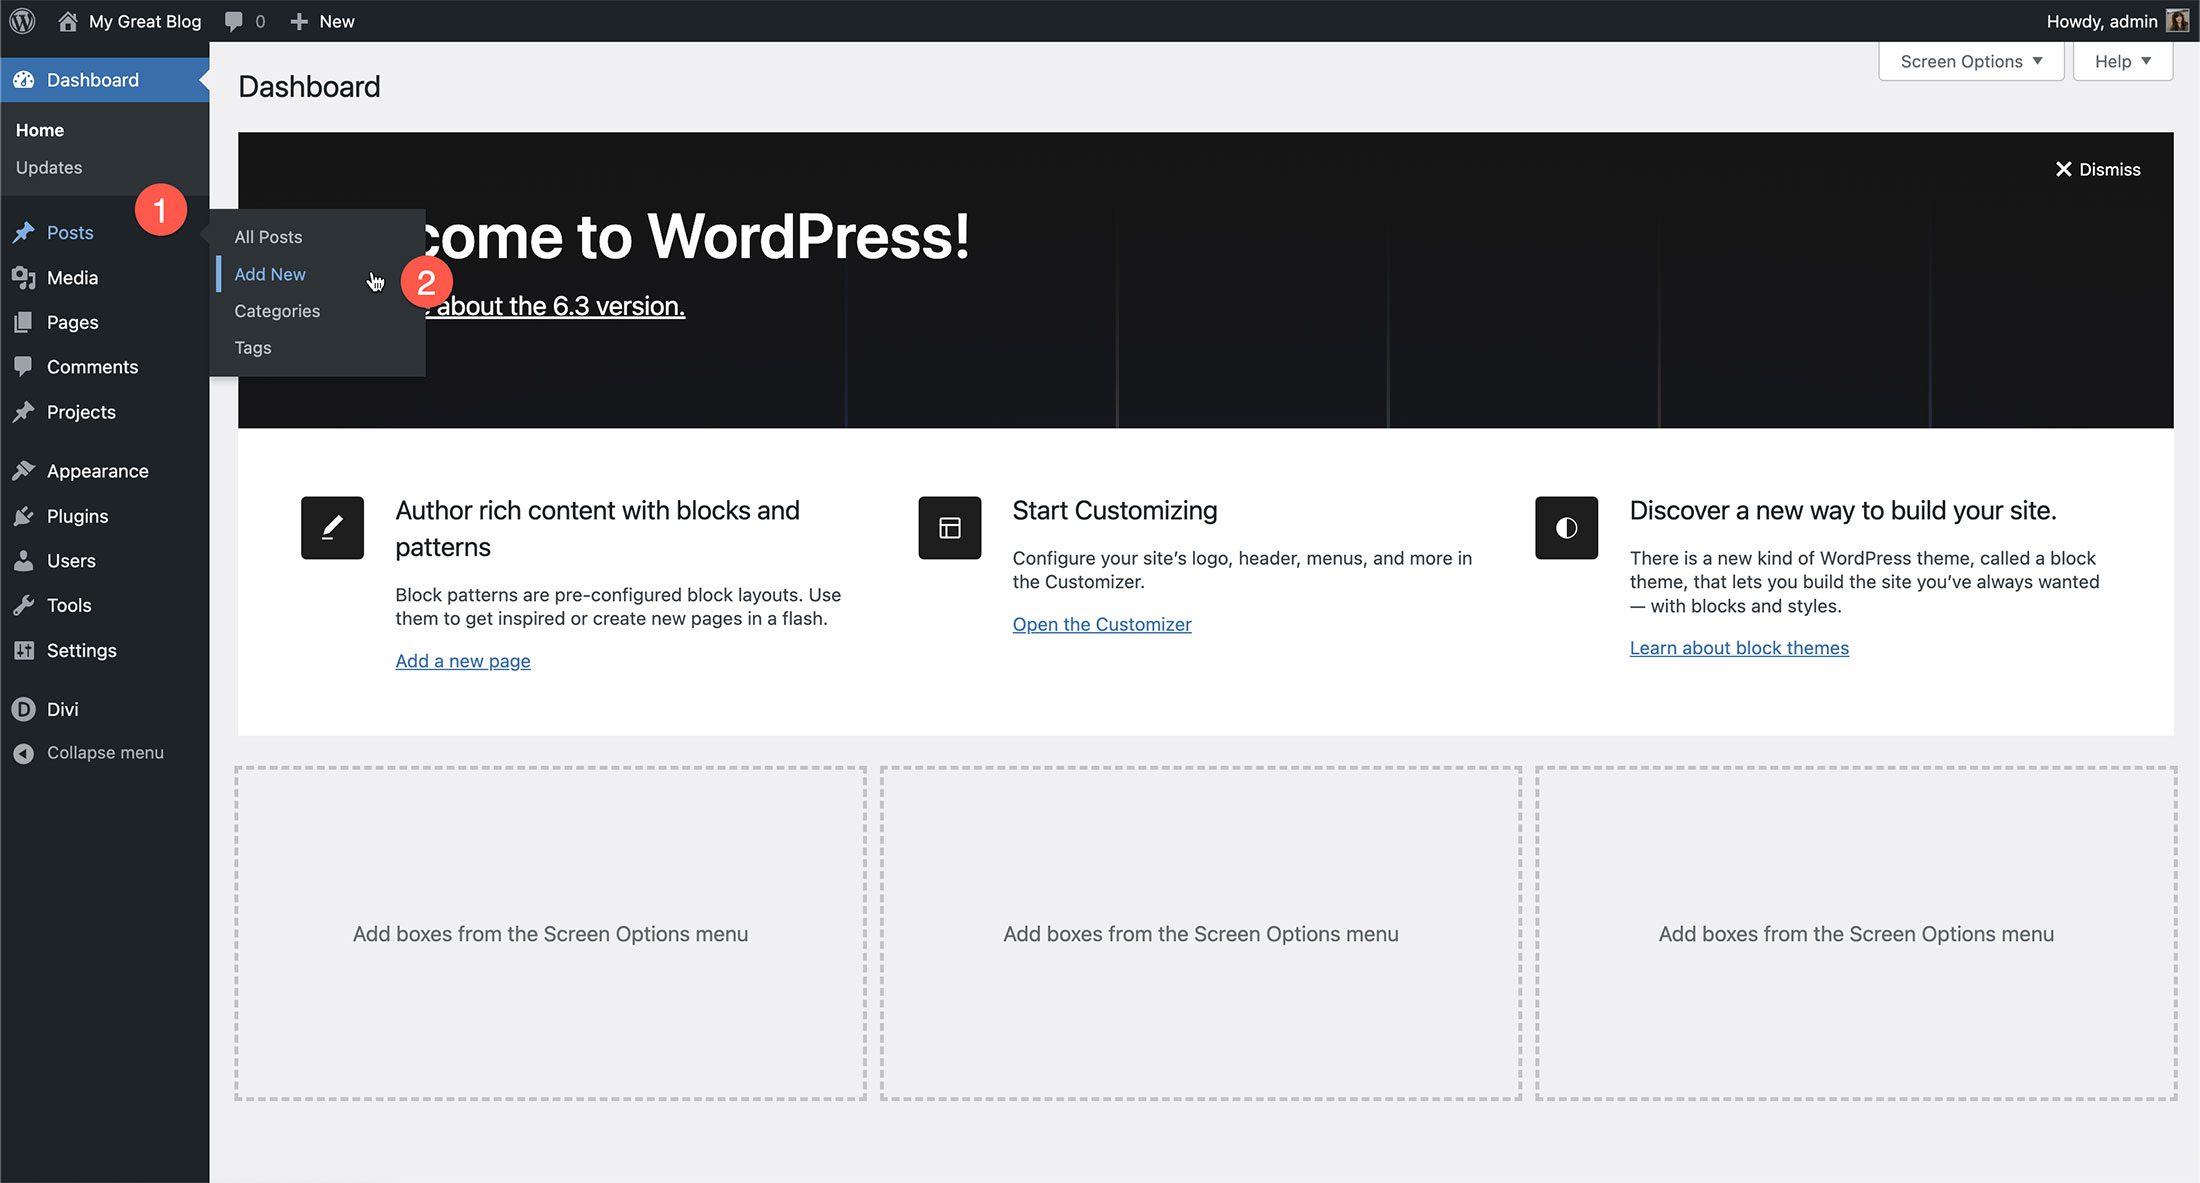Expand the New toolbar menu

tap(322, 20)
